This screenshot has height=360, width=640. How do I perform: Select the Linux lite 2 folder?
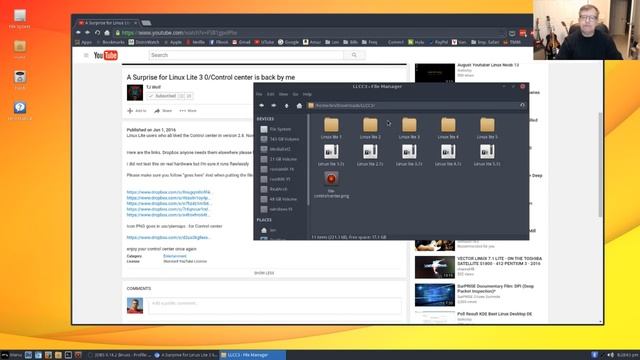pyautogui.click(x=370, y=128)
